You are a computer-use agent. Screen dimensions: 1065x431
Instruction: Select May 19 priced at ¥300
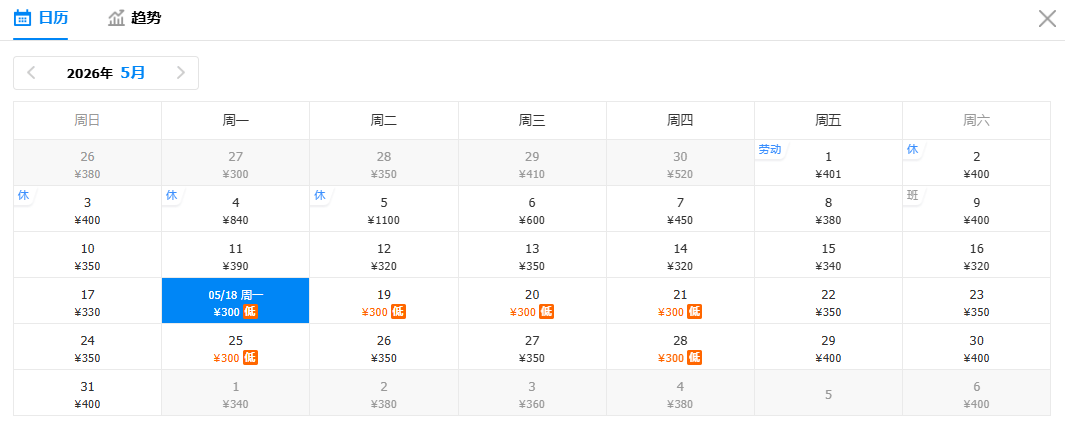click(x=384, y=301)
